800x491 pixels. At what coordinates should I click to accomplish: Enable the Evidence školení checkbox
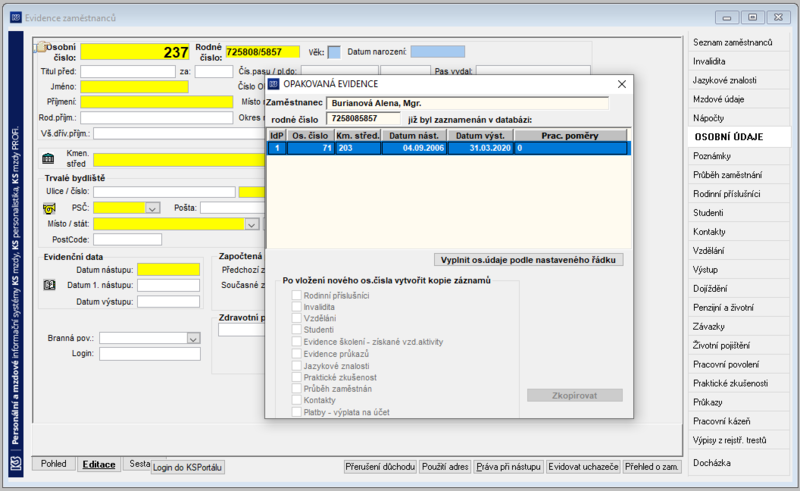pyautogui.click(x=296, y=341)
